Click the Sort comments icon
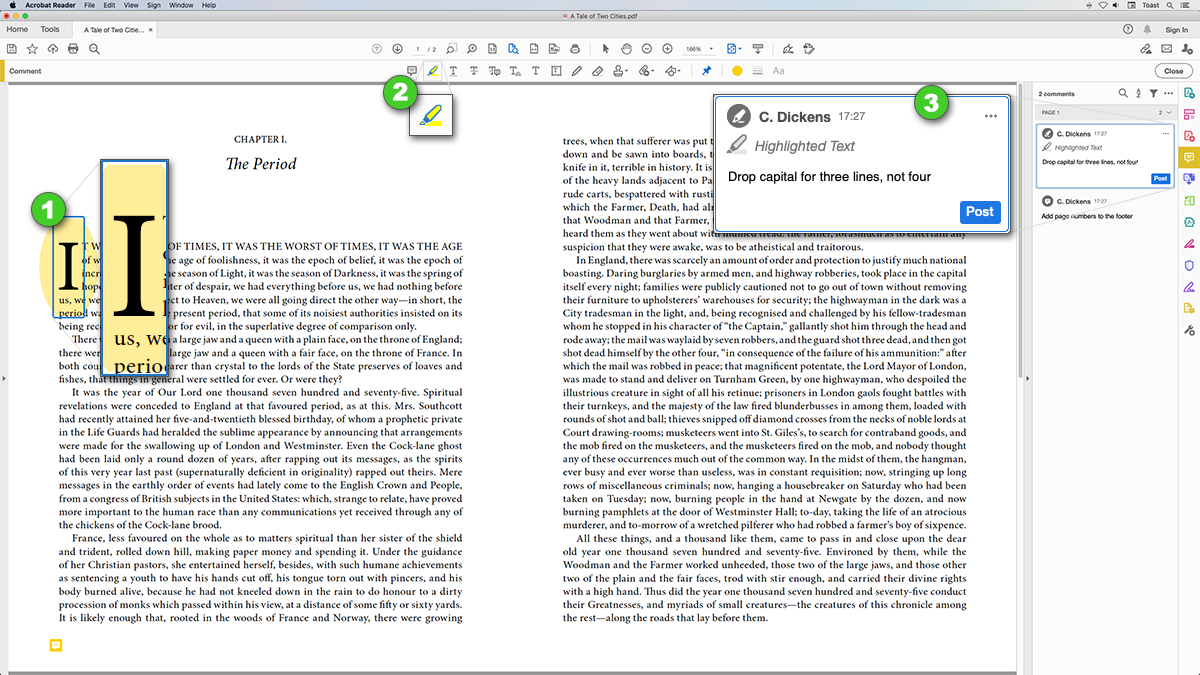 pyautogui.click(x=1138, y=93)
